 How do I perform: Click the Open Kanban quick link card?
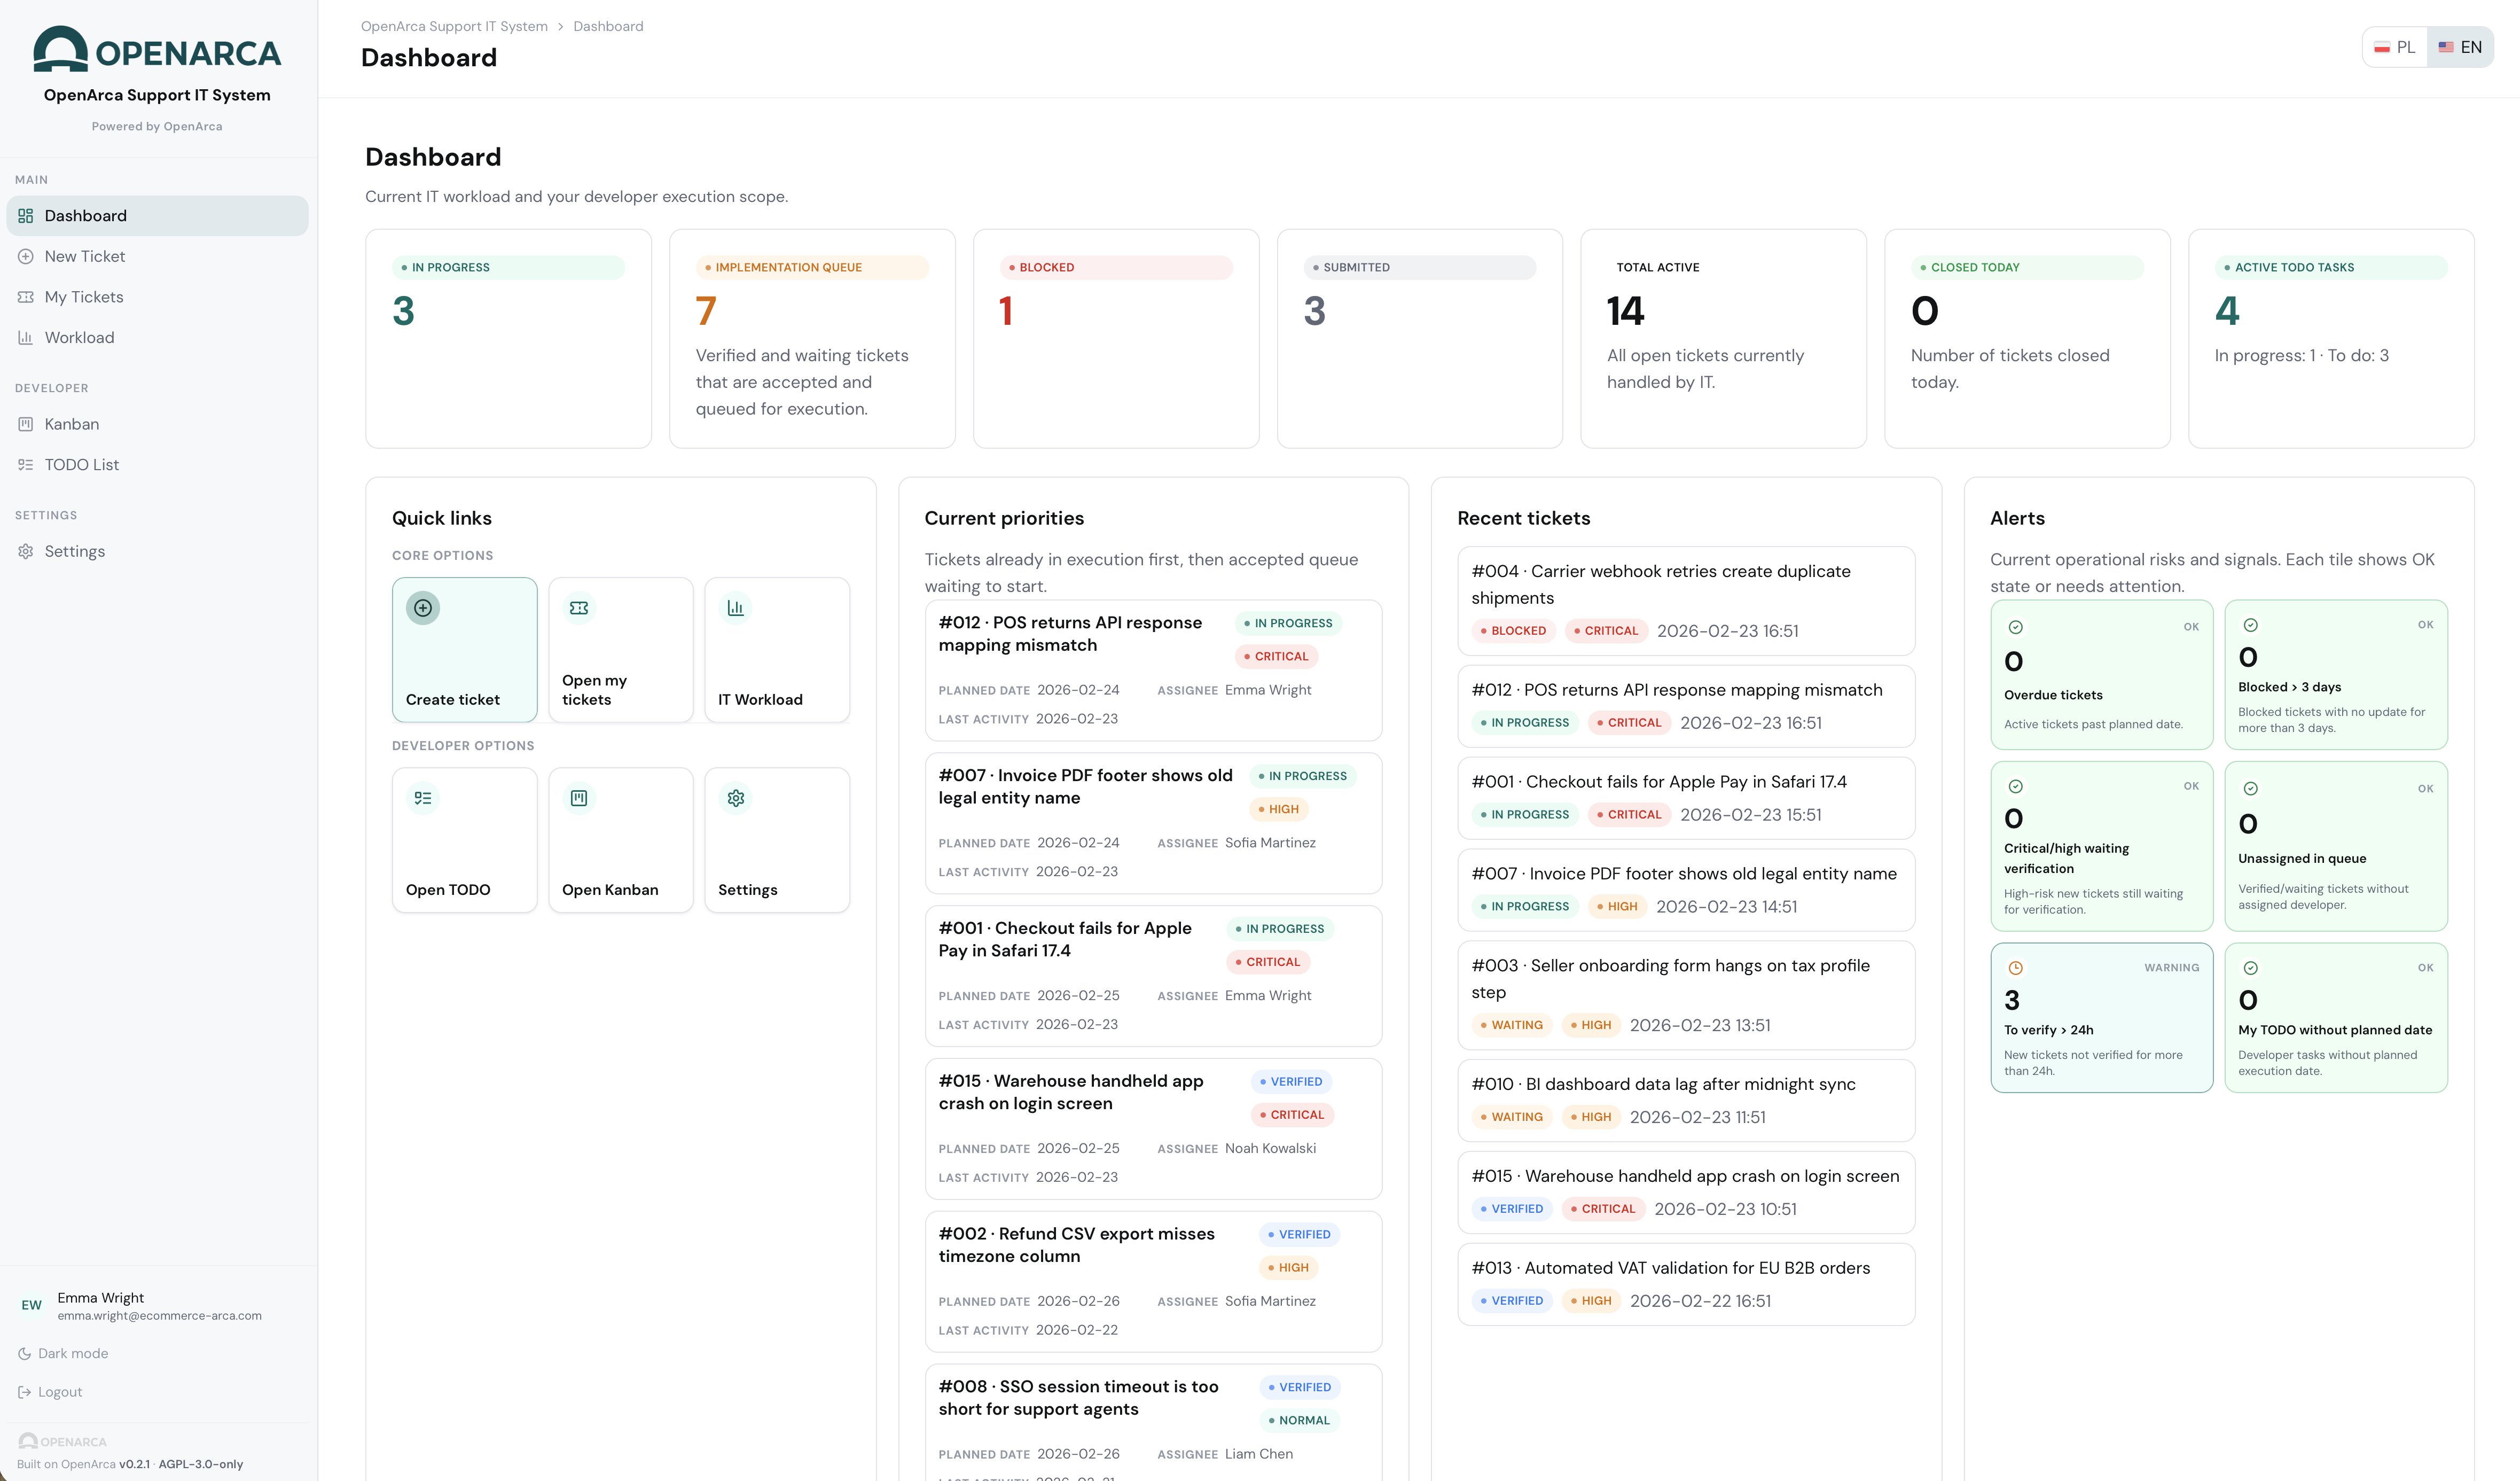pos(620,840)
